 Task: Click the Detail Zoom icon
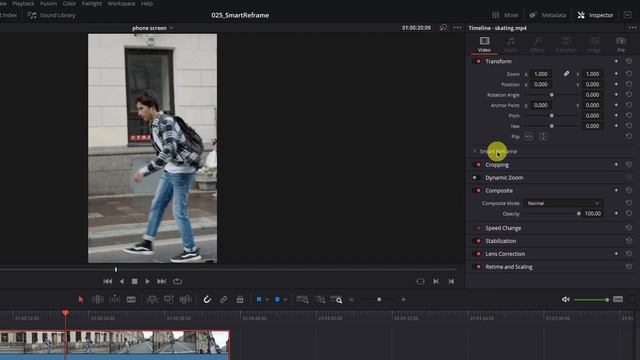321,300
